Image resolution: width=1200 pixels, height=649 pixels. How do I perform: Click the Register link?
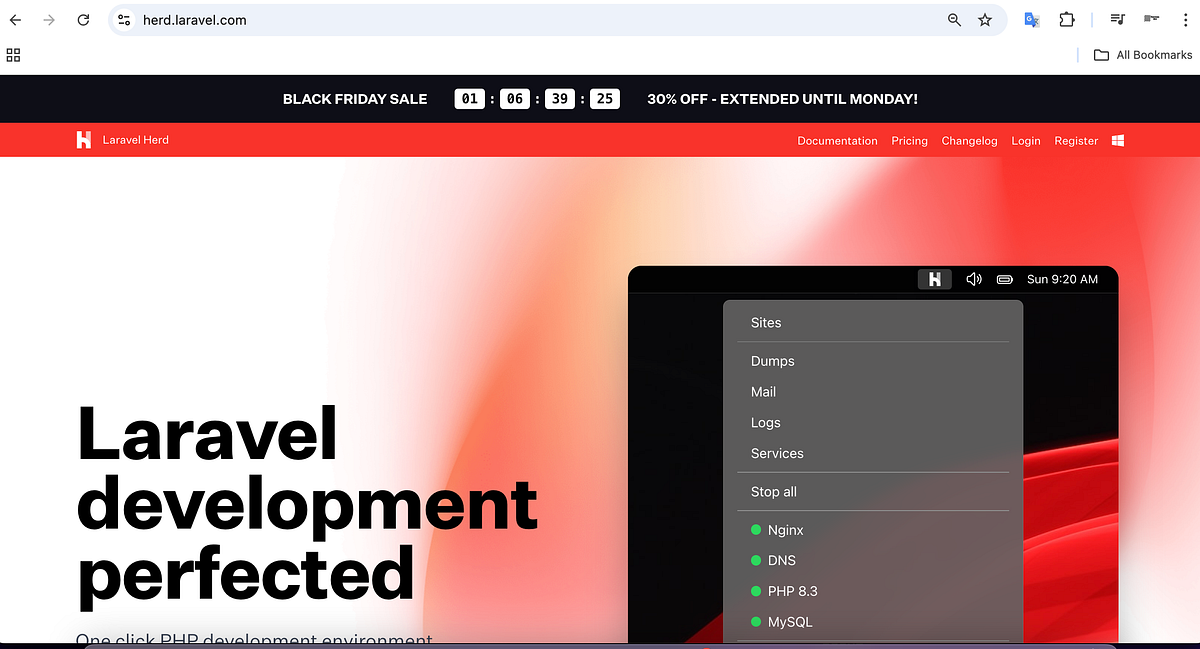tap(1075, 140)
